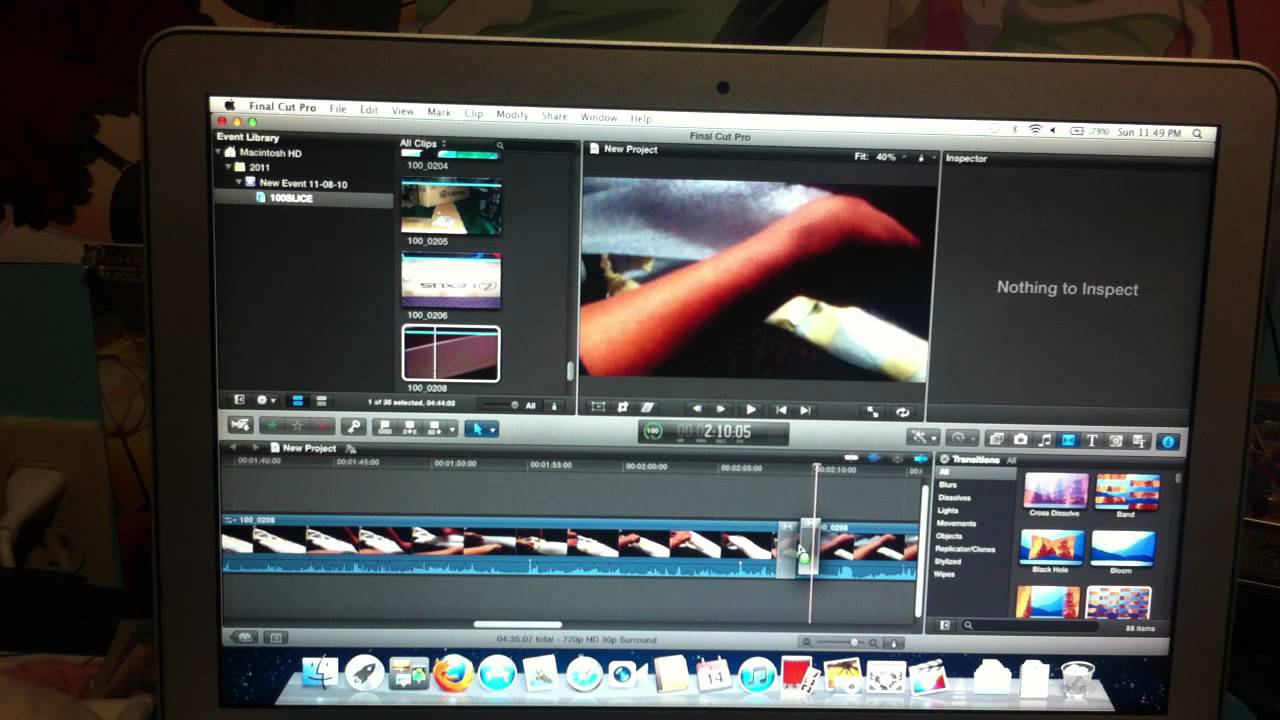Mark clip as favorite with green star
1280x720 pixels.
pyautogui.click(x=272, y=426)
